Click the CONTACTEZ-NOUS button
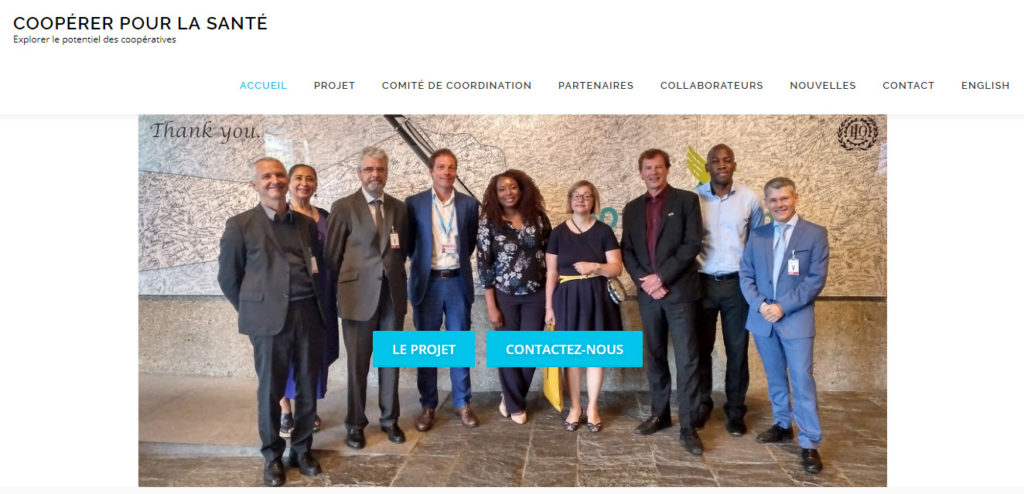This screenshot has height=494, width=1024. pyautogui.click(x=564, y=349)
